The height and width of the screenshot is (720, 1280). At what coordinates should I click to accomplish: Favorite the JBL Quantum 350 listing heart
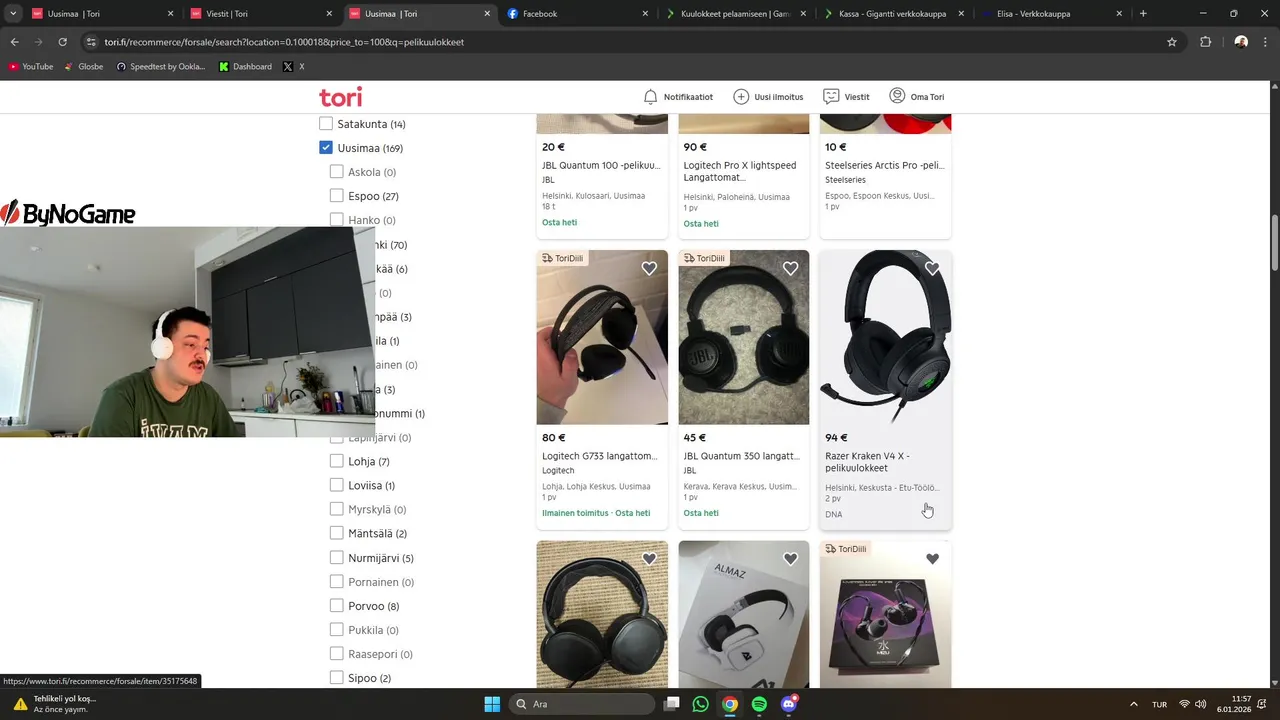click(x=790, y=268)
